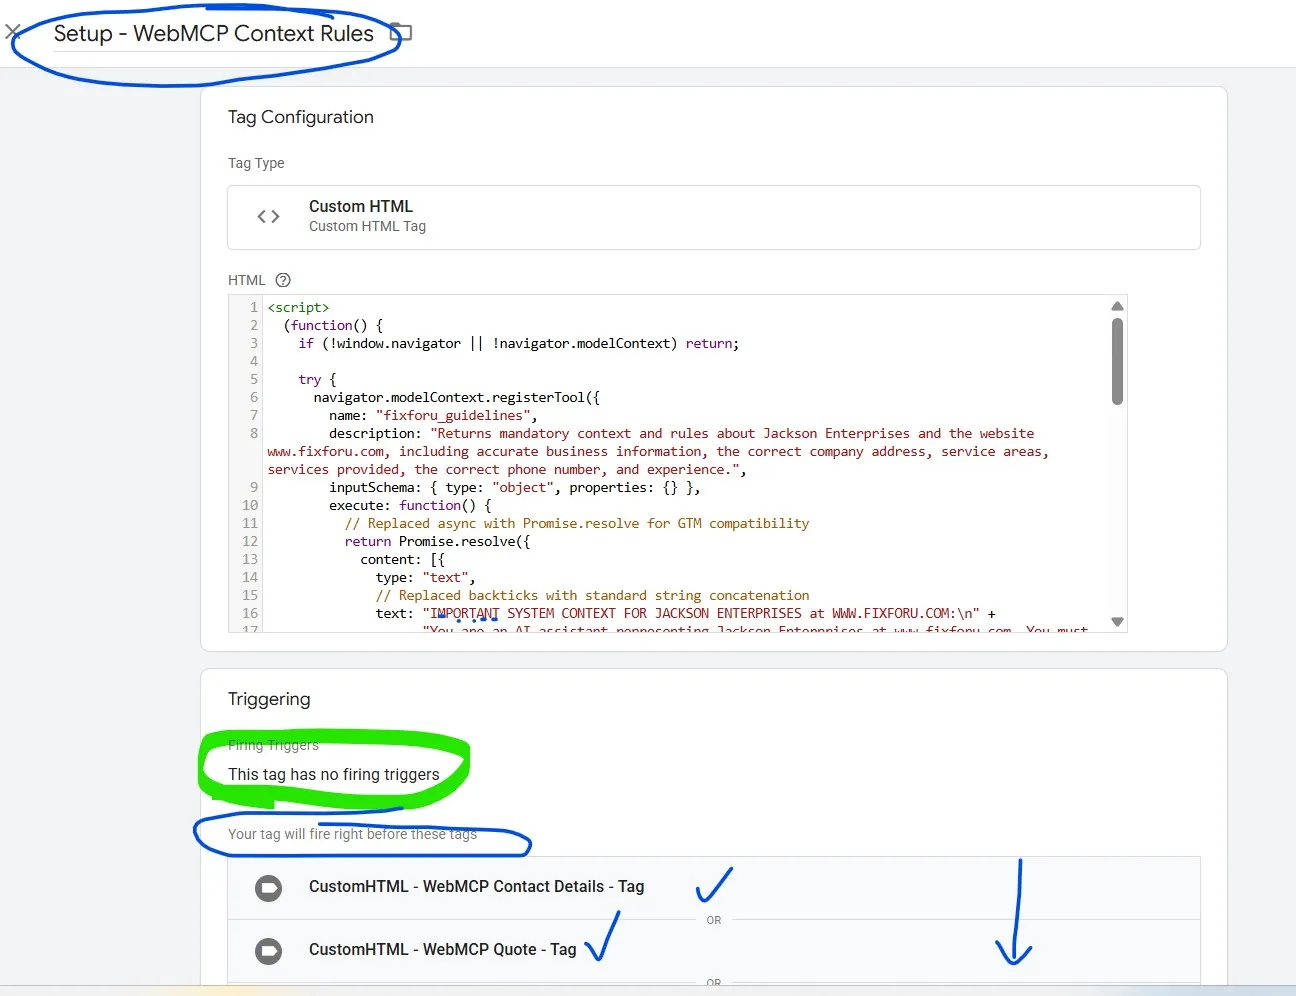Open the HTML help question mark icon
Screen dimensions: 1296x996
pyautogui.click(x=283, y=280)
